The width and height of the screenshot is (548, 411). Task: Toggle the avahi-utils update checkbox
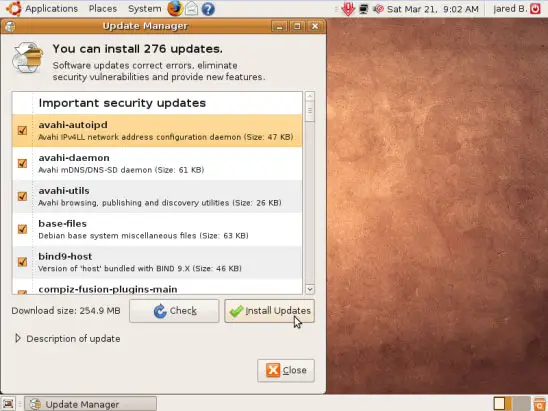pos(22,196)
